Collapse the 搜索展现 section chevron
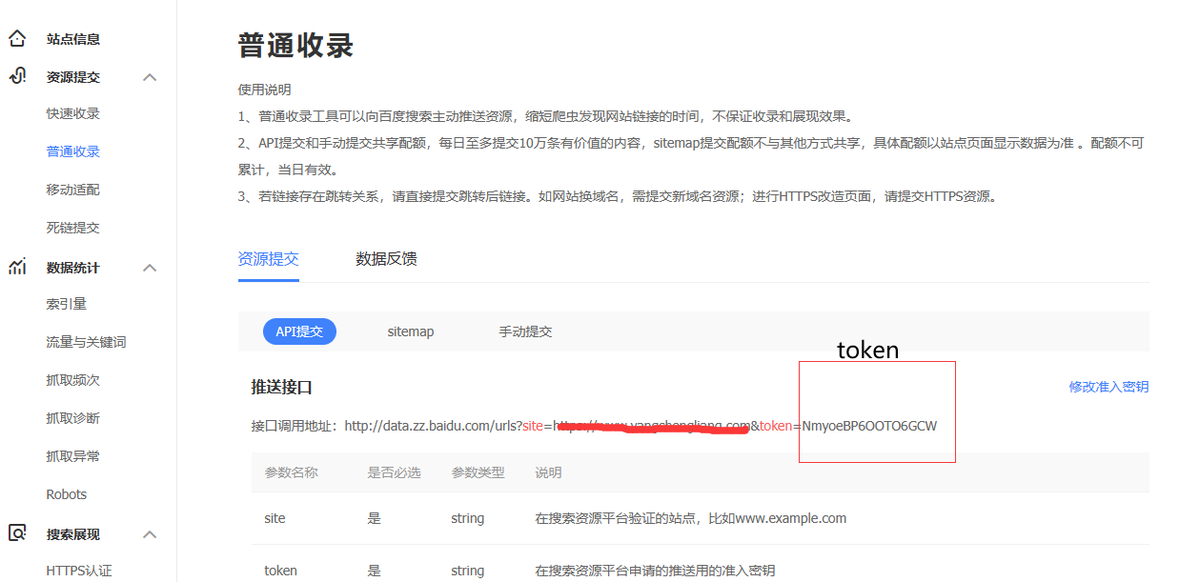The width and height of the screenshot is (1200, 582). (x=149, y=534)
